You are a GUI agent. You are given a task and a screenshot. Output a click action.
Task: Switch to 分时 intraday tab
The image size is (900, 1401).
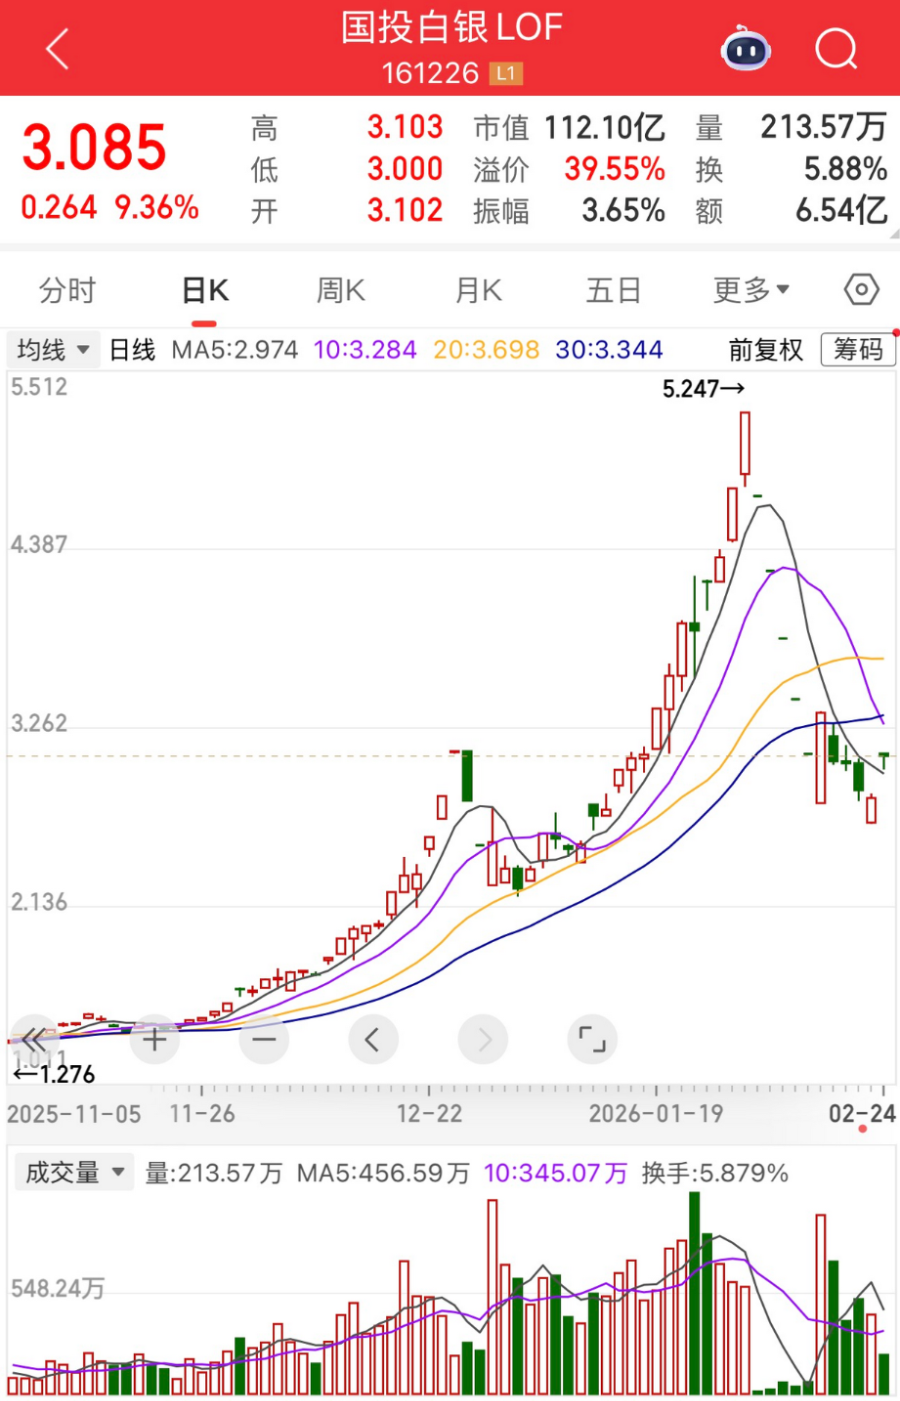pos(67,290)
